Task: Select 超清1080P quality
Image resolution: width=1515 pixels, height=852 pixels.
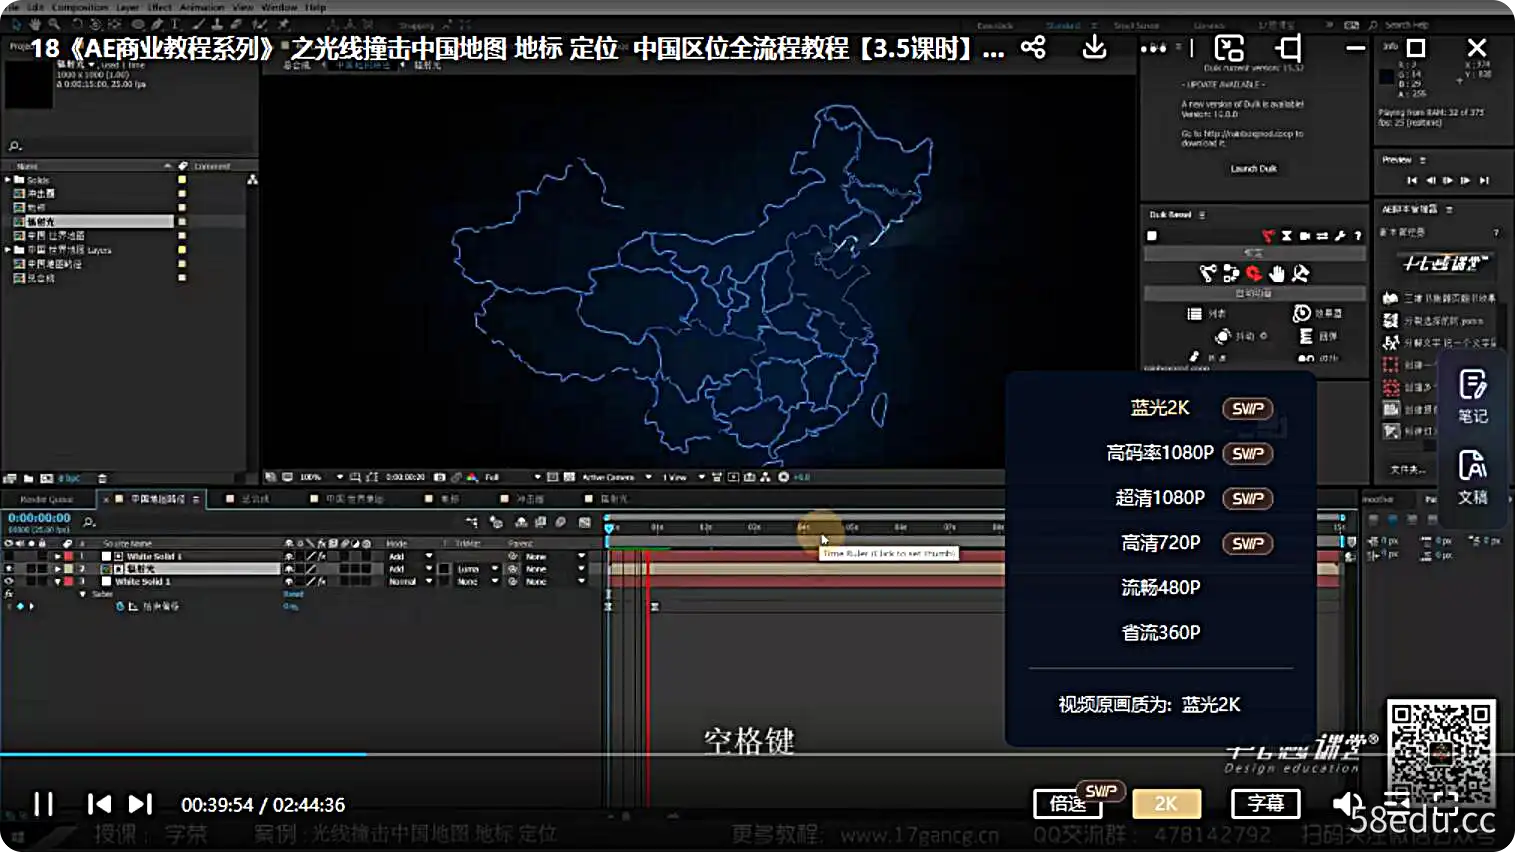Action: [1160, 498]
